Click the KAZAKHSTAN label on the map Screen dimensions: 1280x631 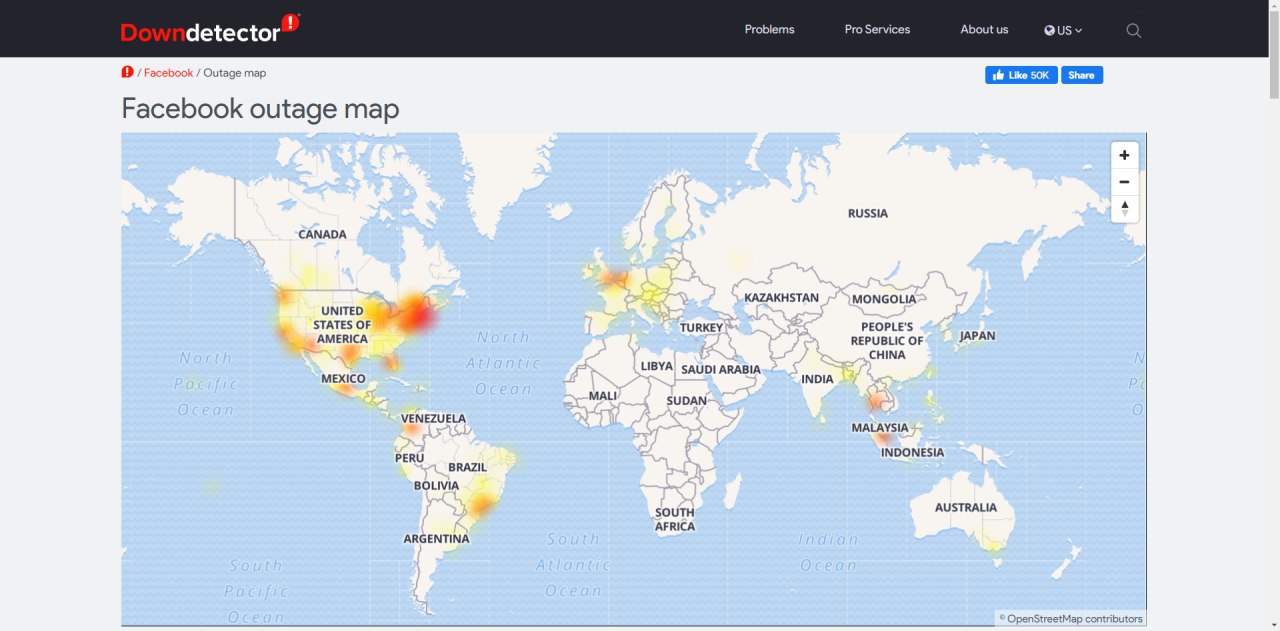click(x=781, y=298)
